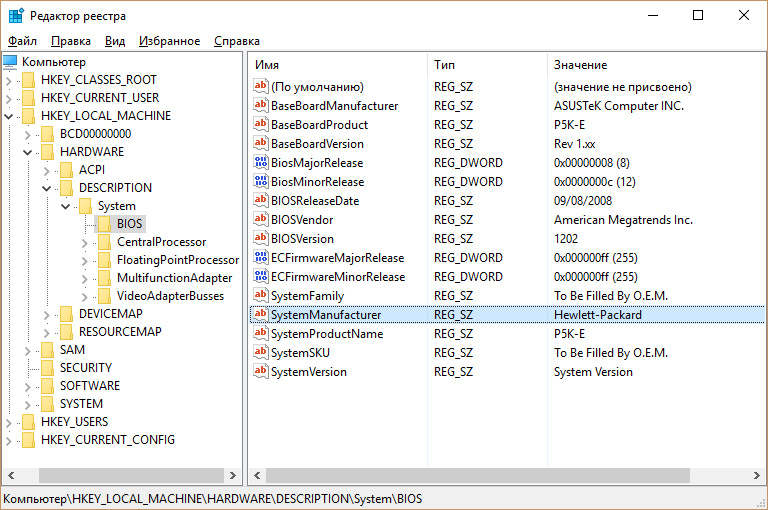Select the HKEY_CURRENT_CONFIG tree item
This screenshot has width=768, height=510.
tap(107, 440)
